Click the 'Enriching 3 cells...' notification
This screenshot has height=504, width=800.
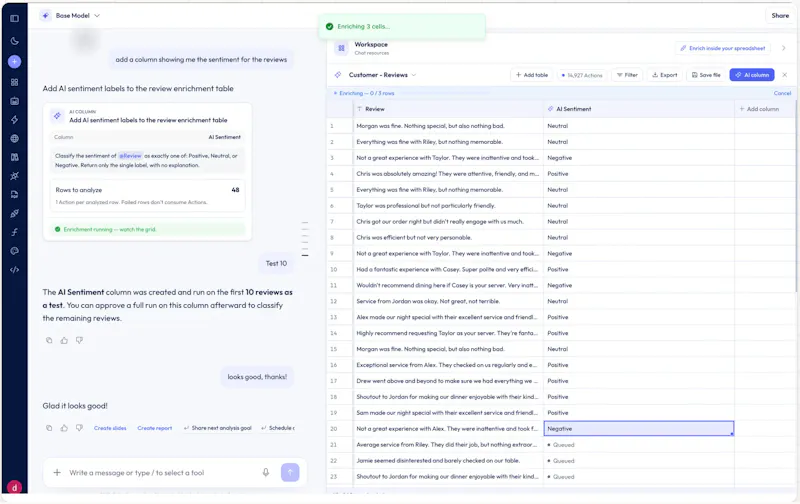click(402, 27)
